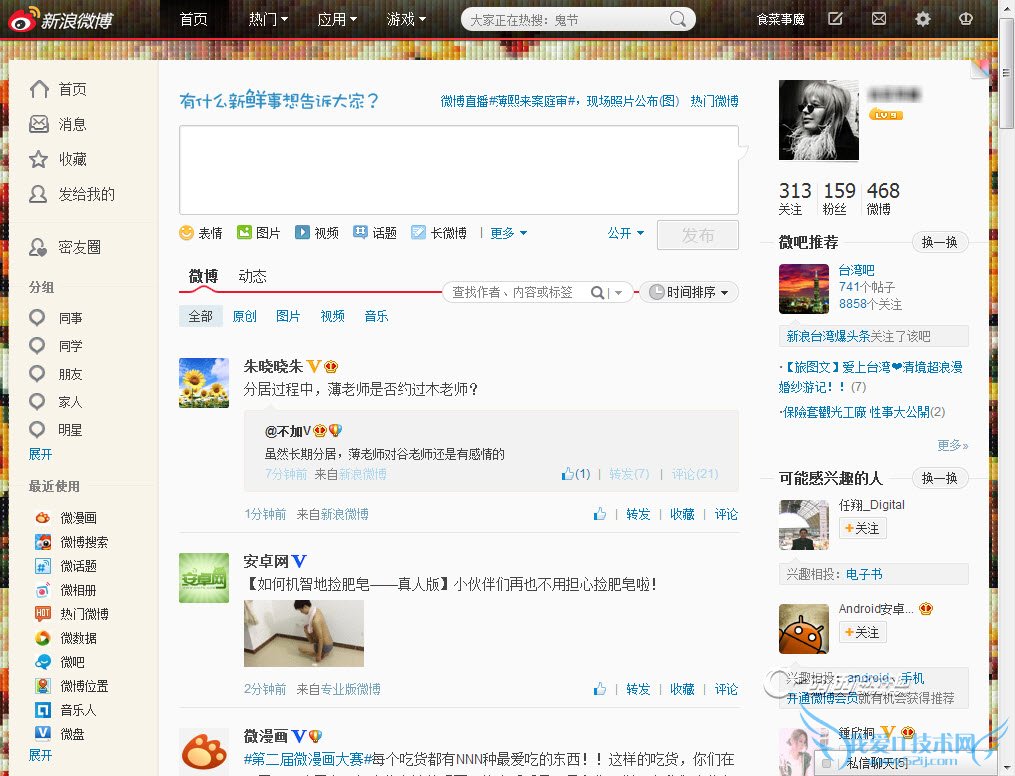Screen dimensions: 1015x776
Task: Open the 热门 dropdown menu
Action: [268, 19]
